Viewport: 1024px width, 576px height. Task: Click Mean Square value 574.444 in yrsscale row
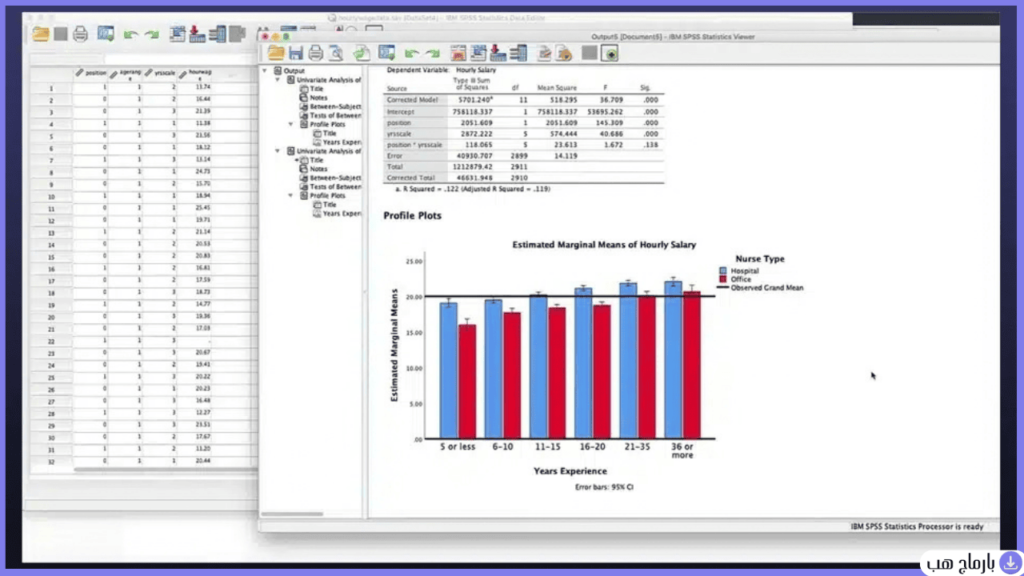click(x=562, y=134)
